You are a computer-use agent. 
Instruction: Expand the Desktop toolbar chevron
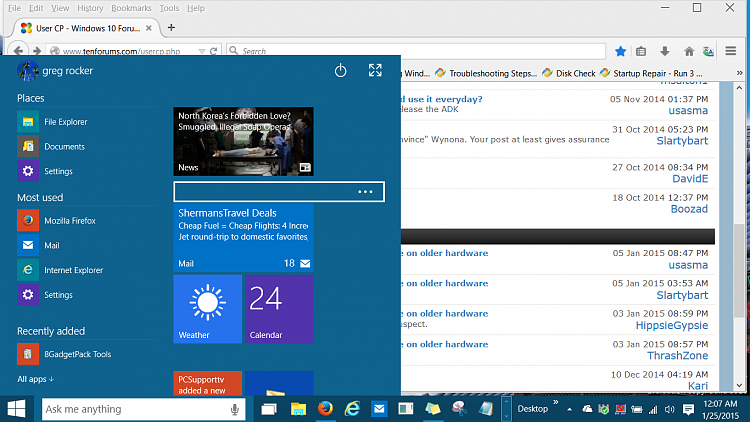[x=556, y=402]
